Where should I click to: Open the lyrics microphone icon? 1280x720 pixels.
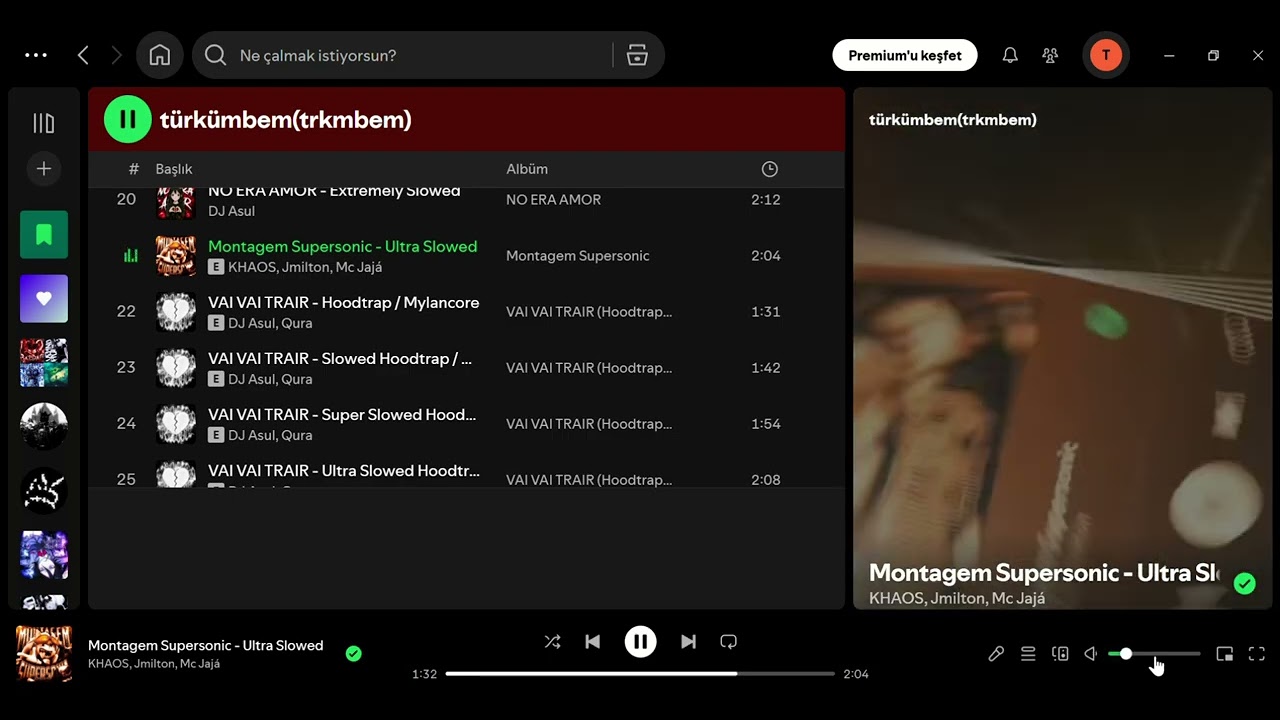pyautogui.click(x=996, y=654)
